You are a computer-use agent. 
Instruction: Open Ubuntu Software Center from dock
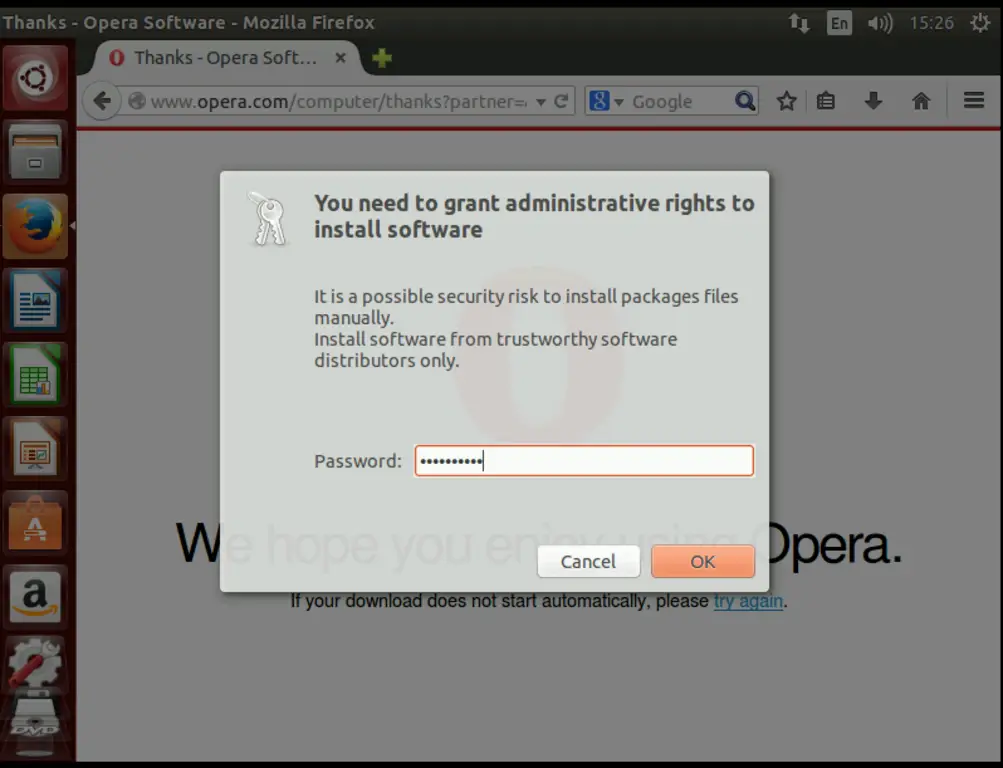coord(35,523)
